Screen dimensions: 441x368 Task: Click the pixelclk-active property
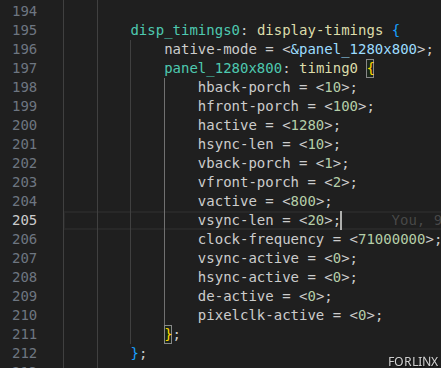(x=261, y=315)
